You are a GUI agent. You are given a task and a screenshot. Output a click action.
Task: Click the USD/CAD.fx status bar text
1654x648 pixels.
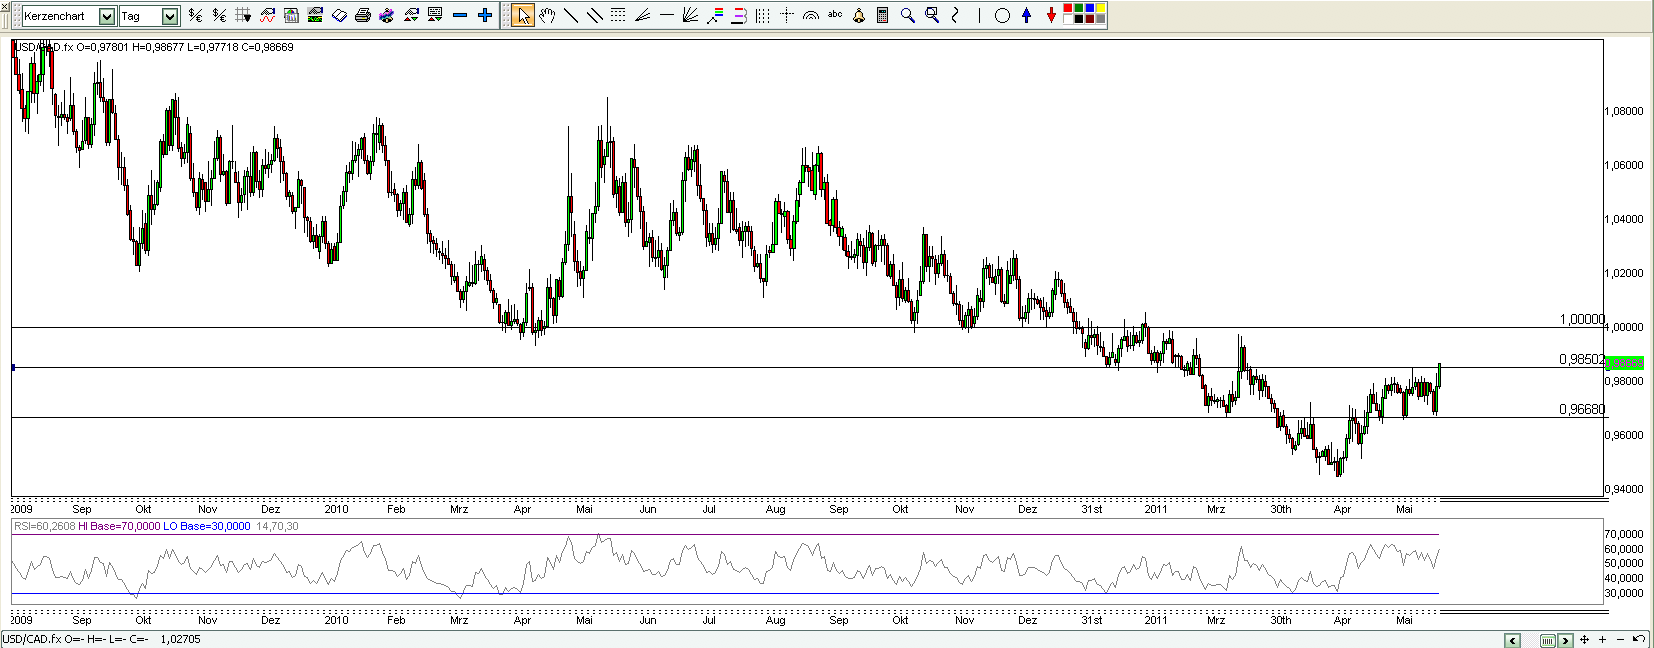tap(101, 639)
